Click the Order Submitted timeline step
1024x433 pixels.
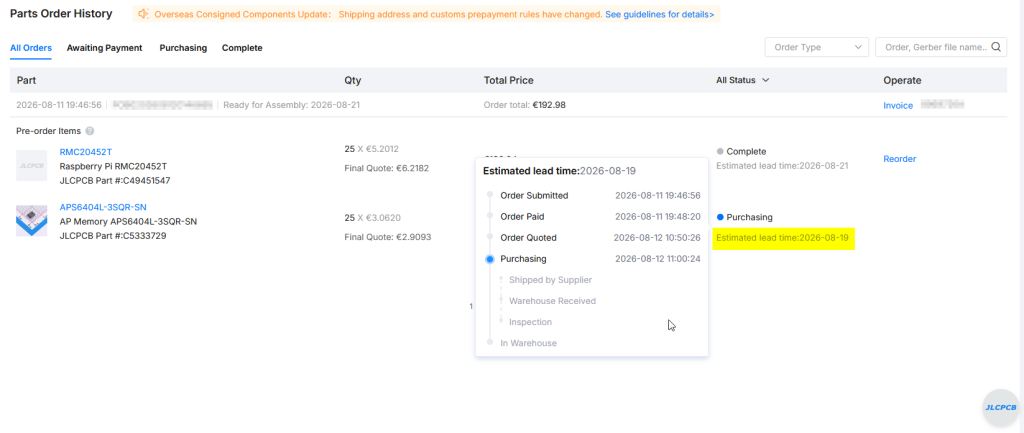(534, 195)
